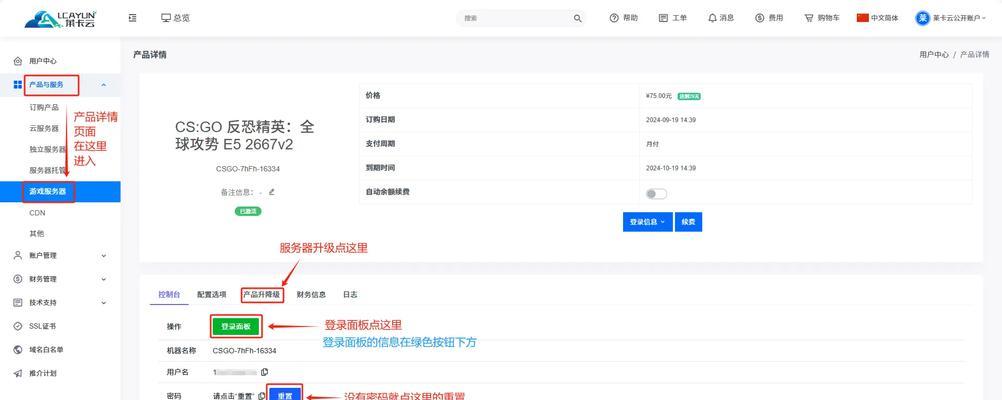Click the LCAYUN logo
The image size is (1002, 400).
click(59, 19)
